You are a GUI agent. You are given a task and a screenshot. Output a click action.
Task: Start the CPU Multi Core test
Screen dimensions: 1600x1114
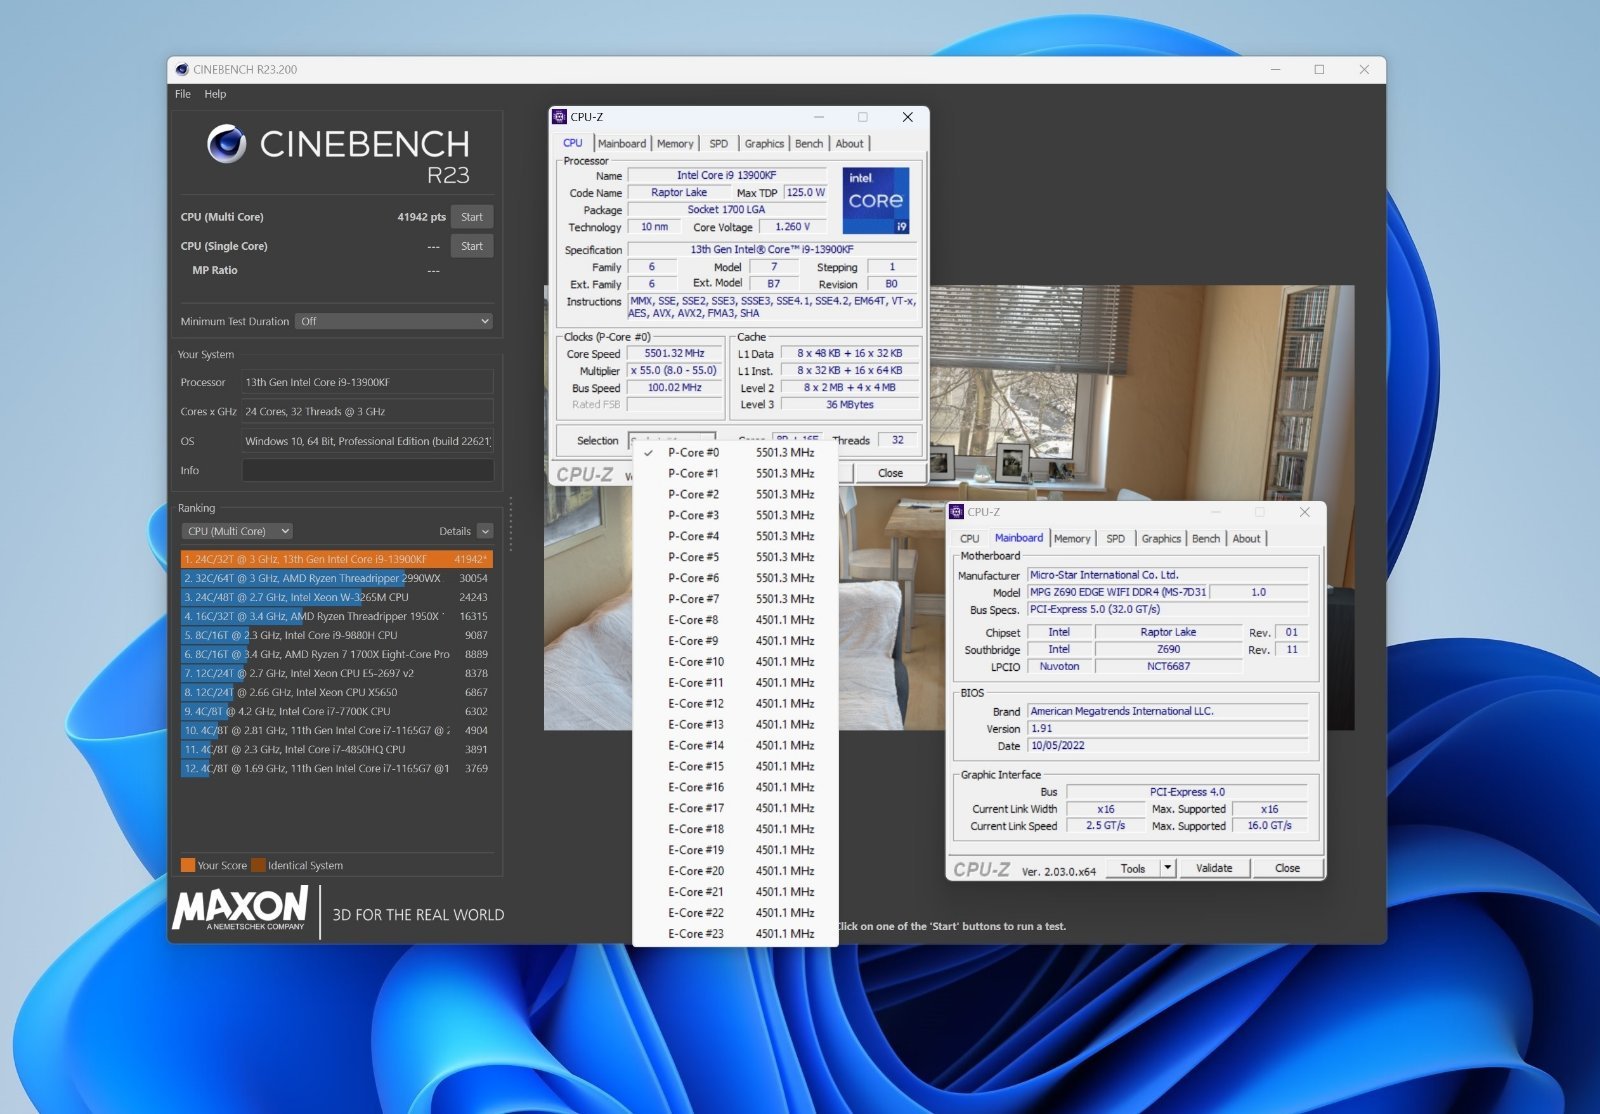(x=472, y=217)
